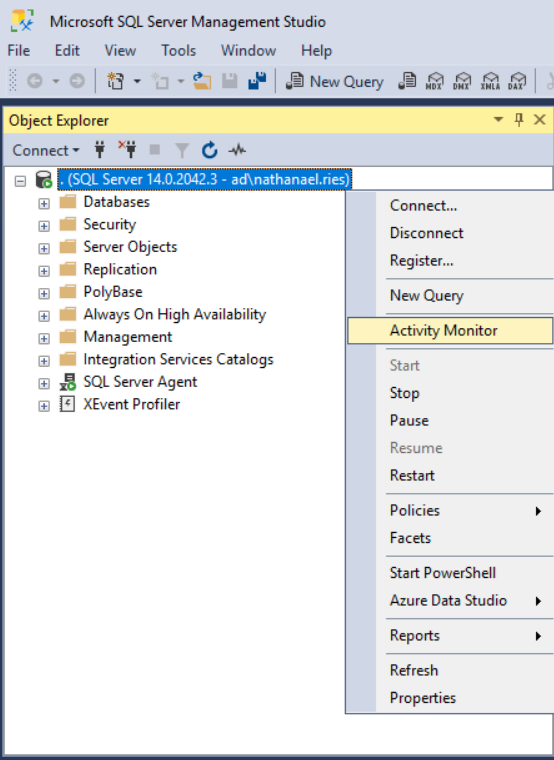The image size is (554, 760).
Task: Click the Filter funnel icon
Action: coord(182,150)
